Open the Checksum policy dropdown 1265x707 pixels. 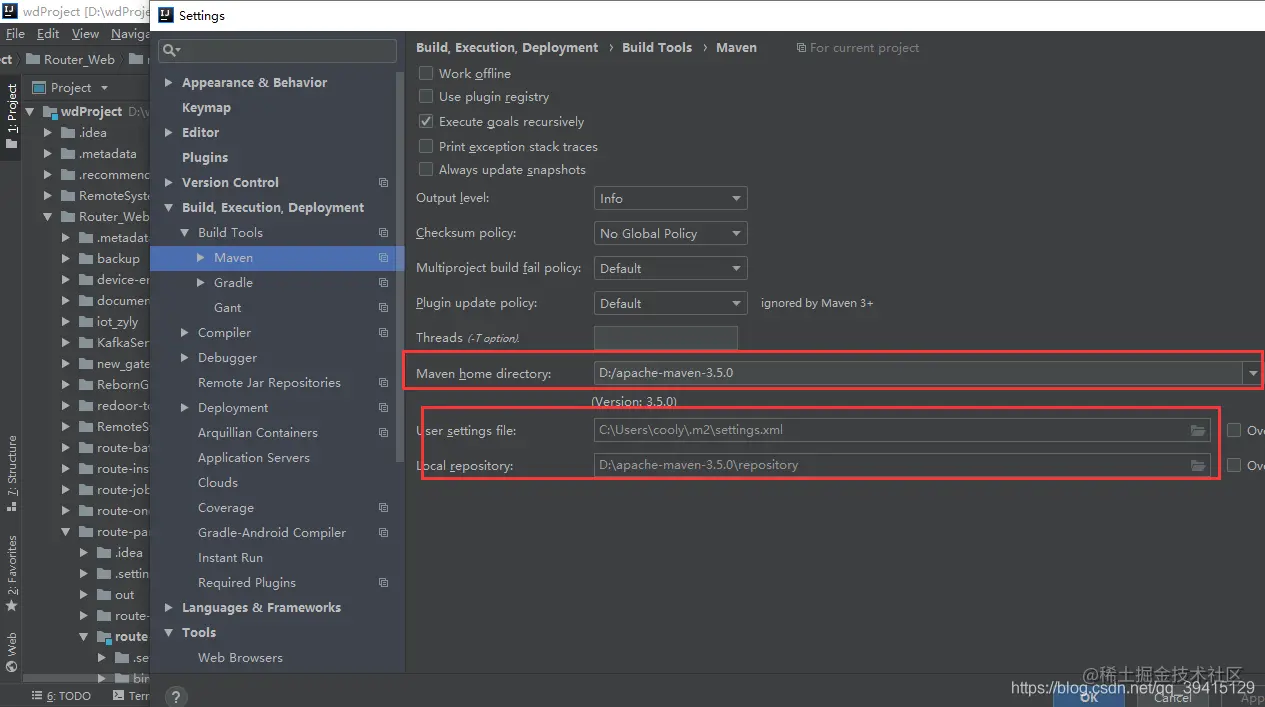[x=670, y=234]
